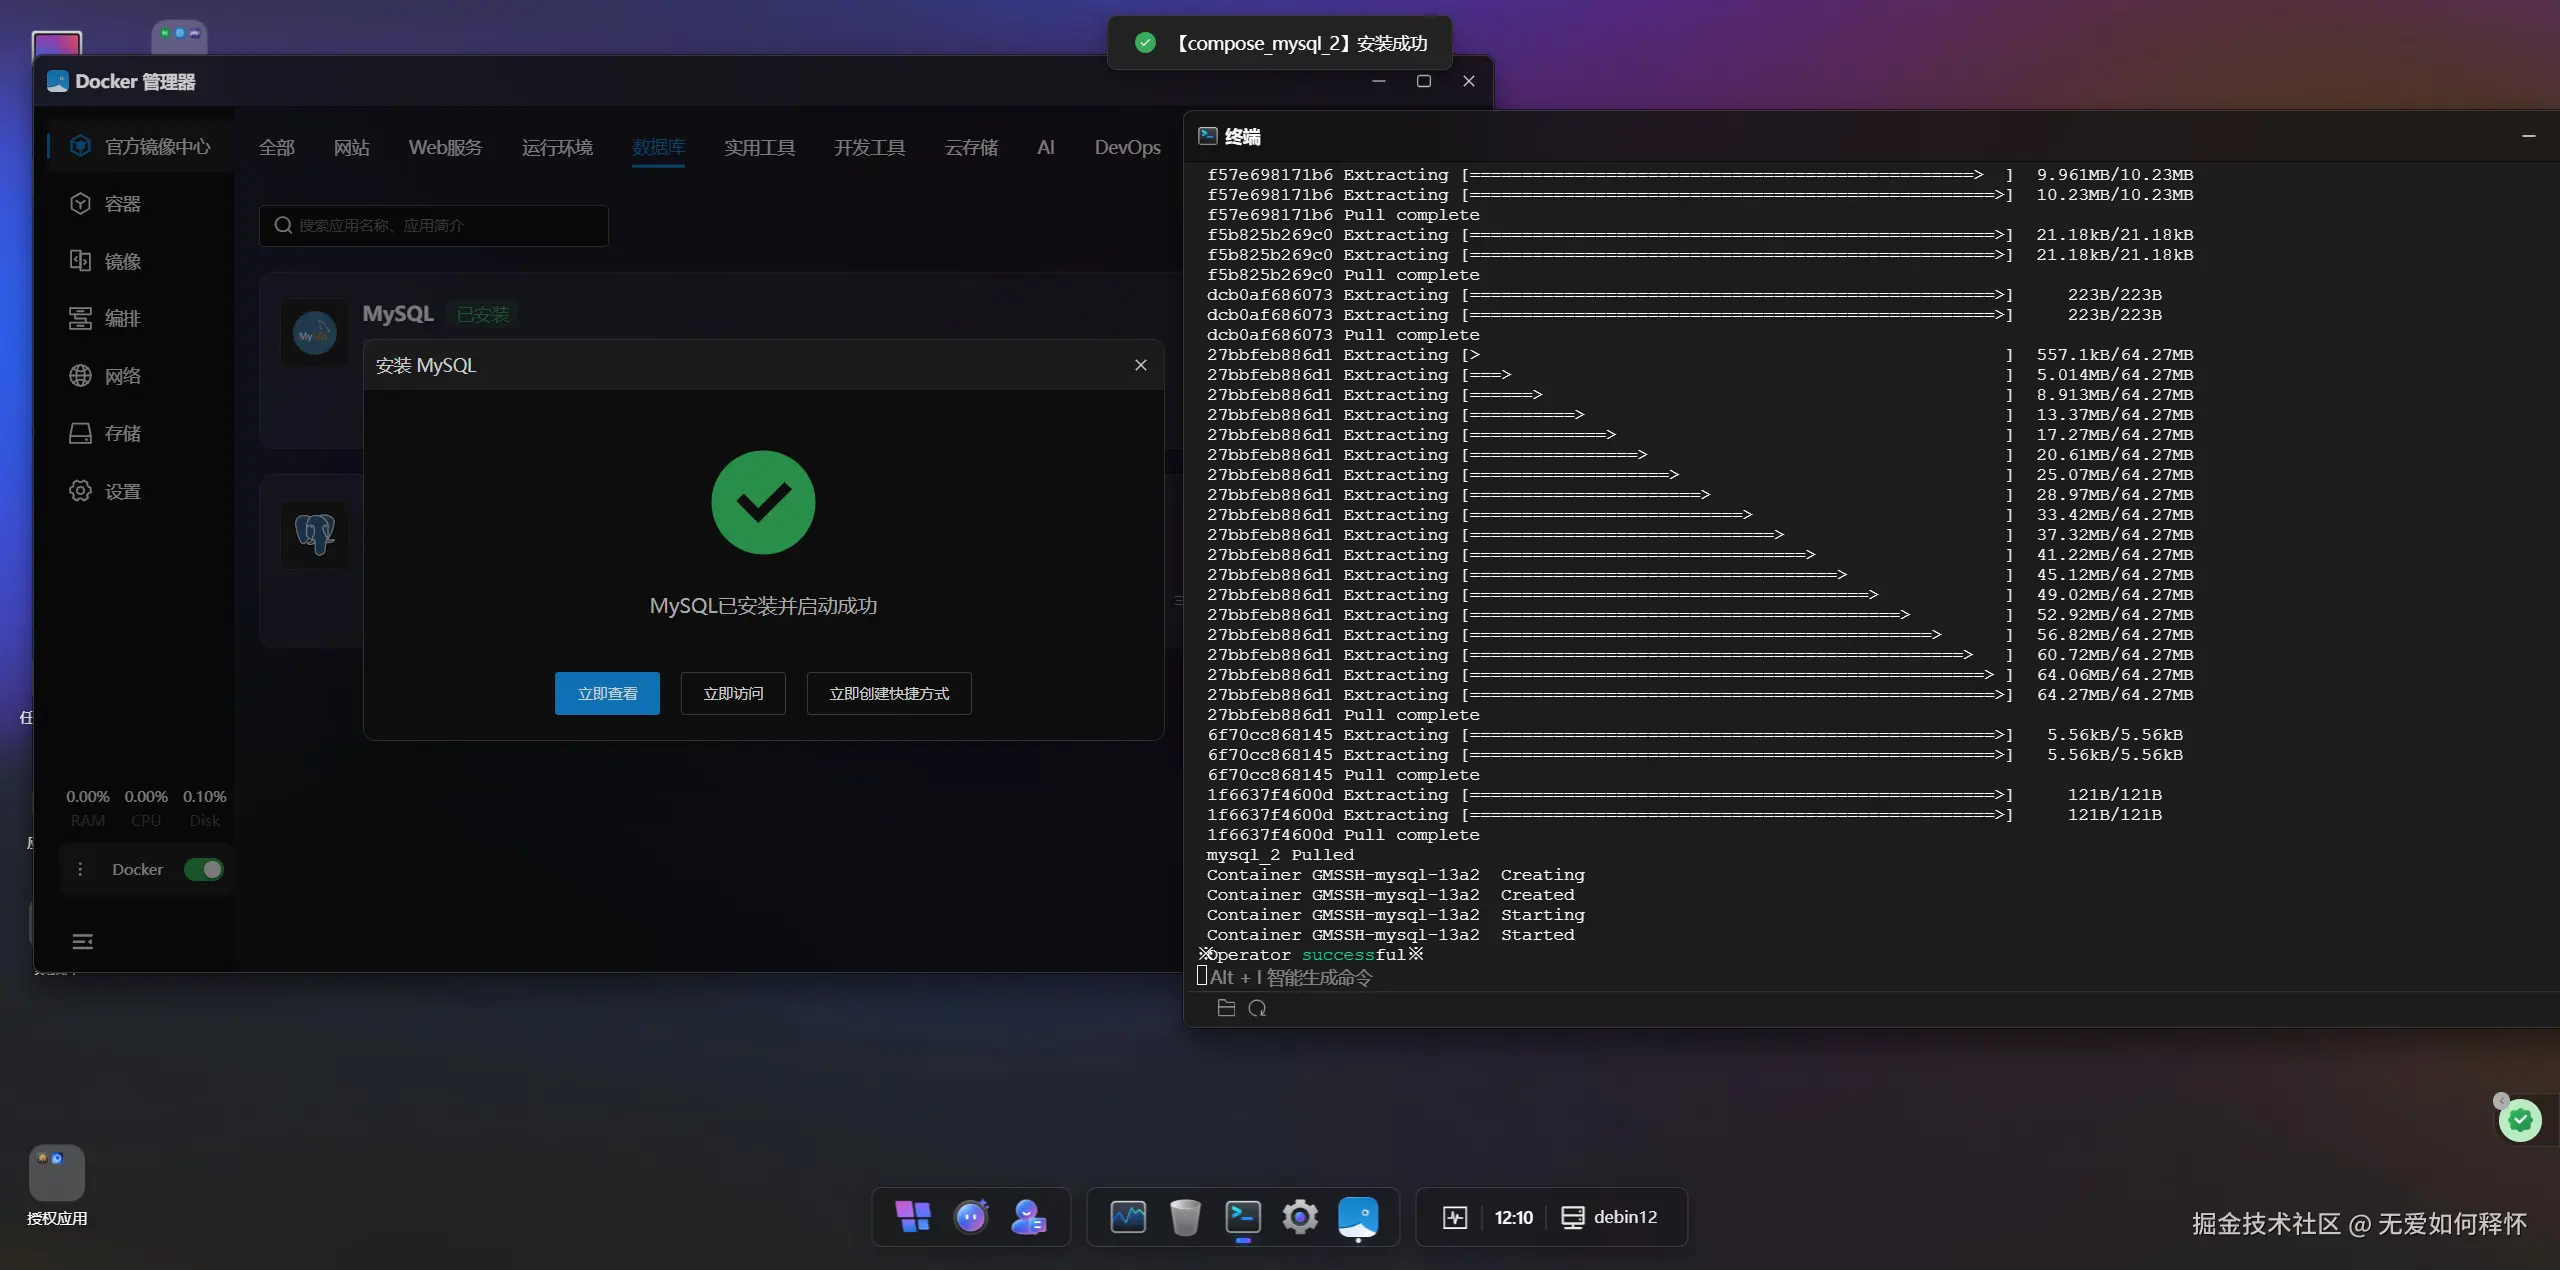This screenshot has width=2560, height=1270.
Task: Open Docker three-dot options menu
Action: tap(80, 869)
